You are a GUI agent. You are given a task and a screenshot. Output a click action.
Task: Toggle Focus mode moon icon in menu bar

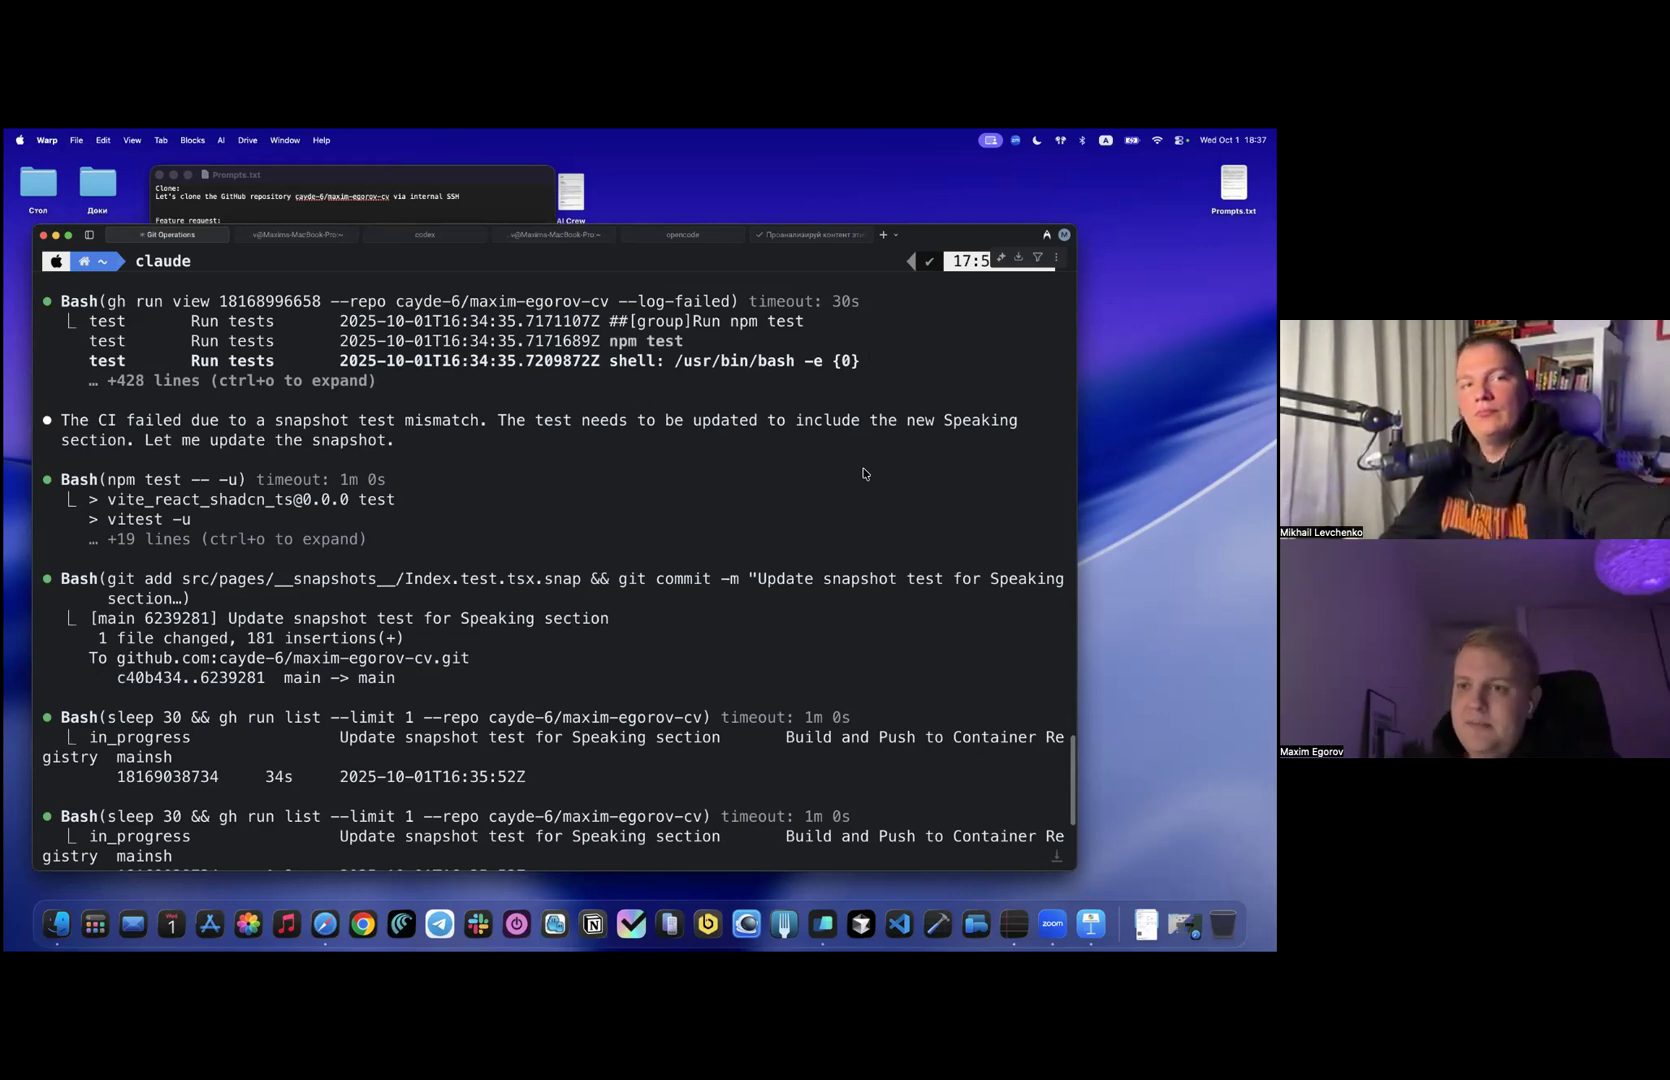tap(1037, 140)
